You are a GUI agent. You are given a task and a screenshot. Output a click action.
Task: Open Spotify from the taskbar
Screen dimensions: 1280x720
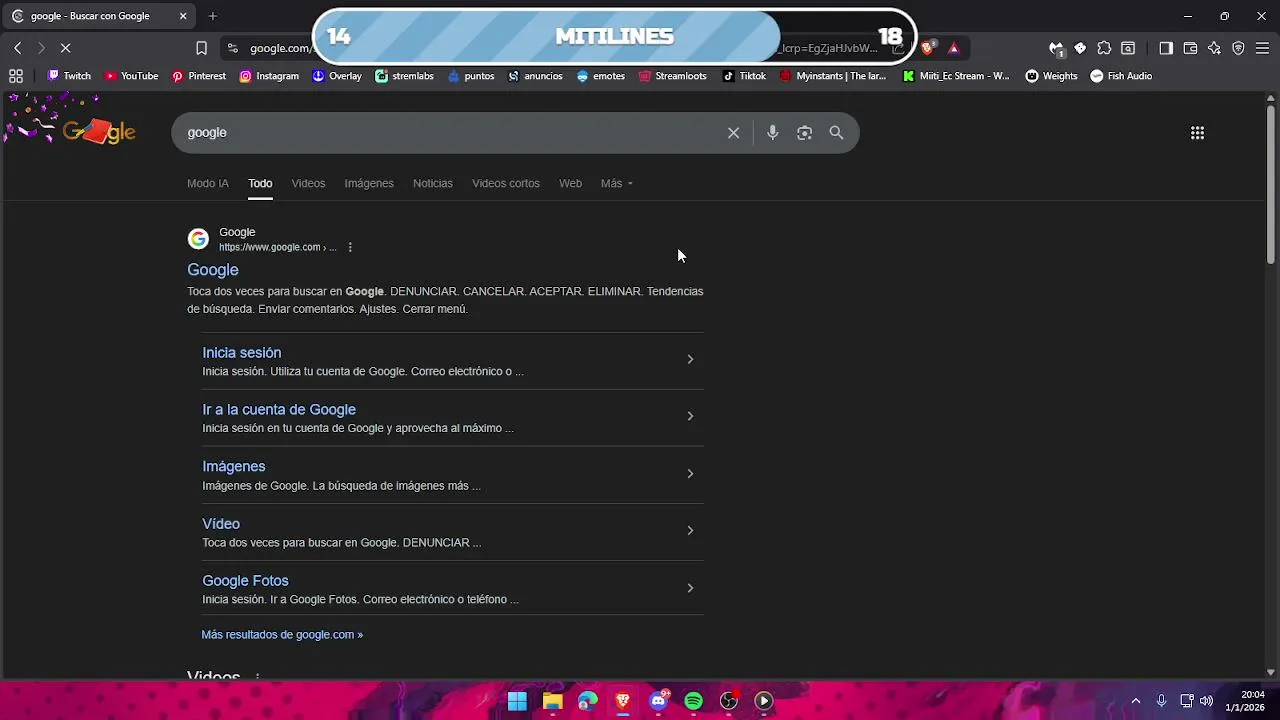pyautogui.click(x=693, y=701)
